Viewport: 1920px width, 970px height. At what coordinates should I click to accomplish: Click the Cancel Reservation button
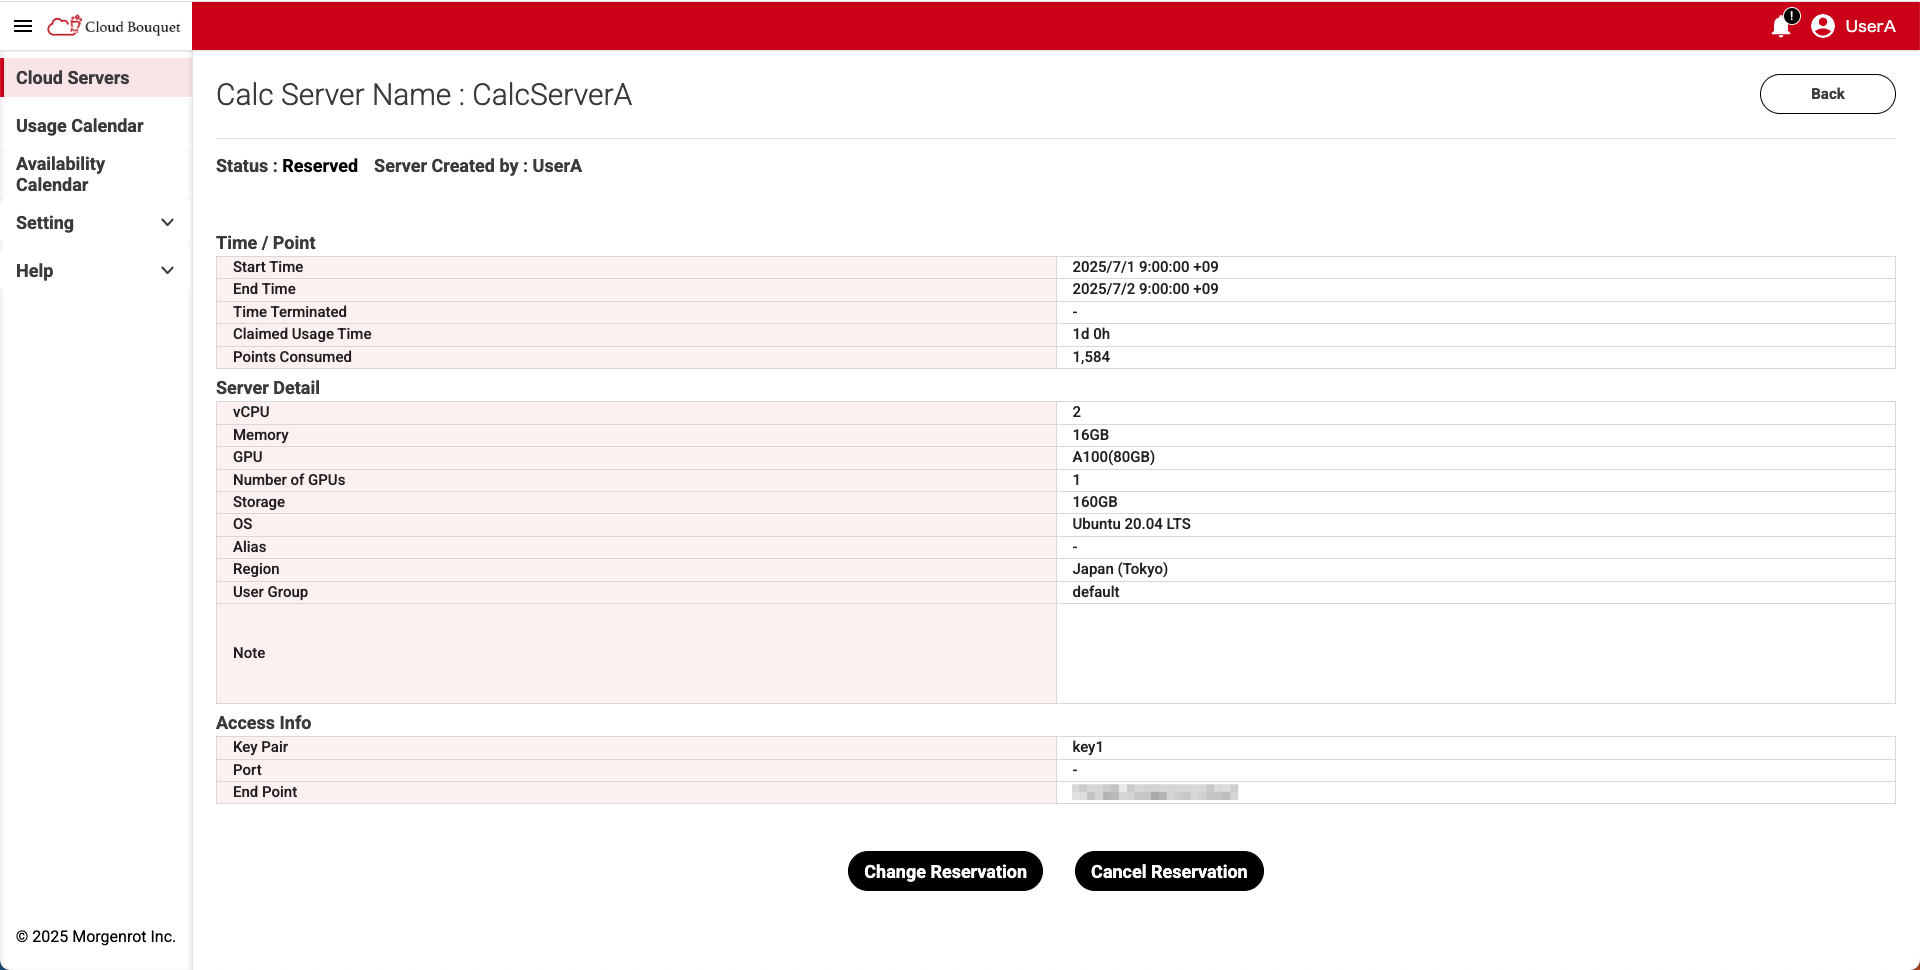coord(1168,871)
